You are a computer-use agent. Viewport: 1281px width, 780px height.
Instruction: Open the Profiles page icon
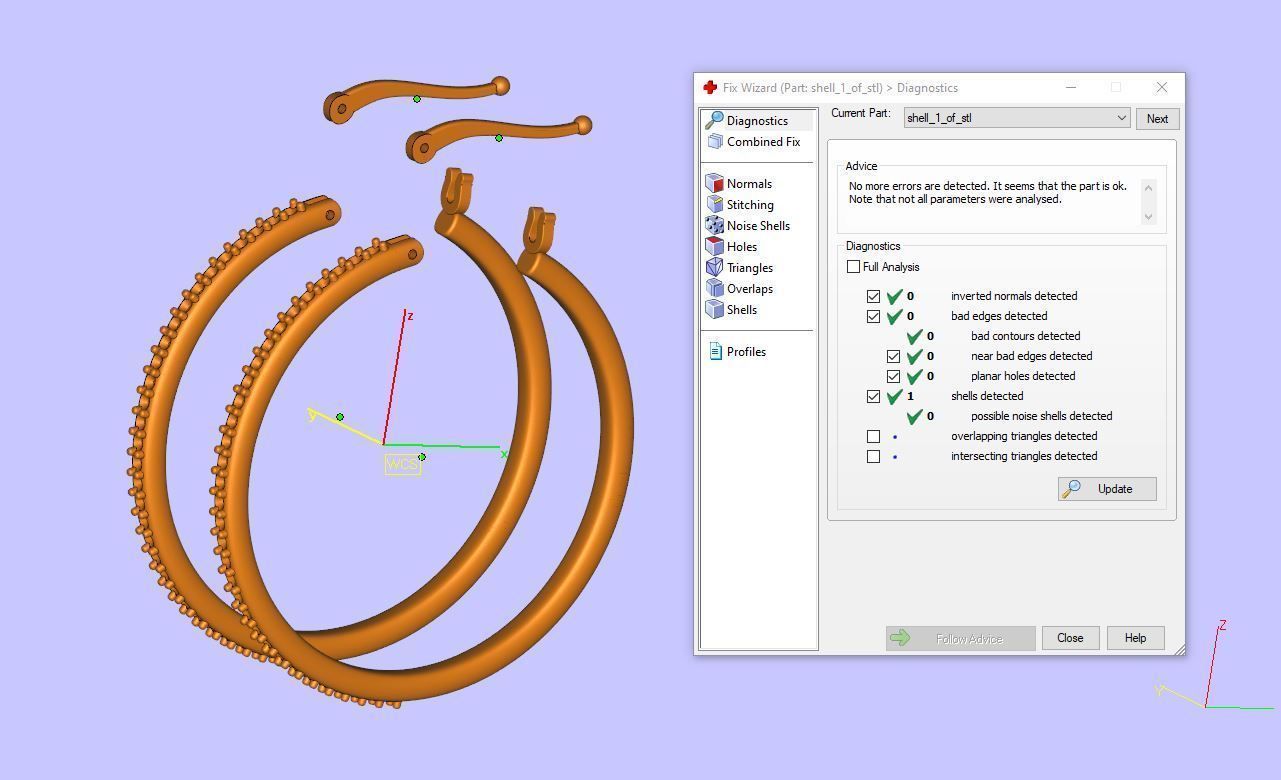tap(715, 351)
